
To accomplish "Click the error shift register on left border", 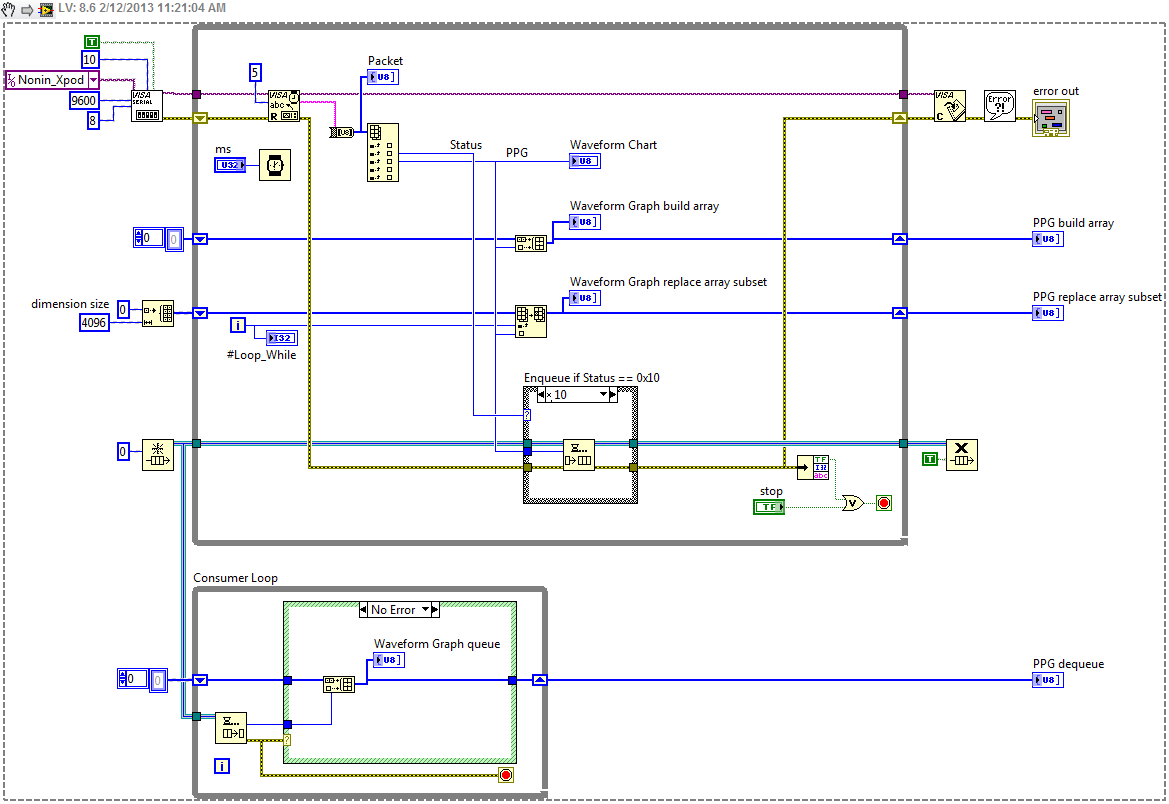I will click(x=200, y=118).
